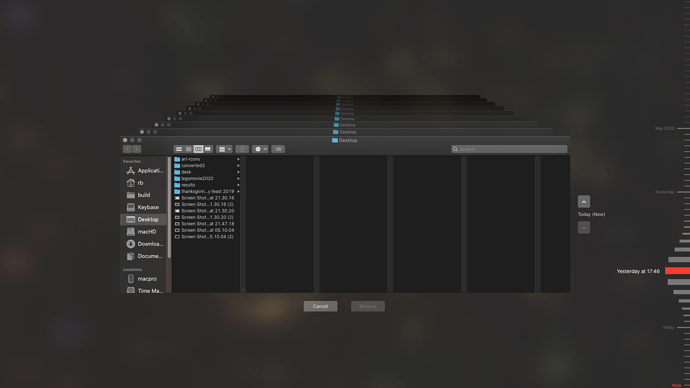Click the macpro computer icon
This screenshot has height=388, width=690.
131,279
